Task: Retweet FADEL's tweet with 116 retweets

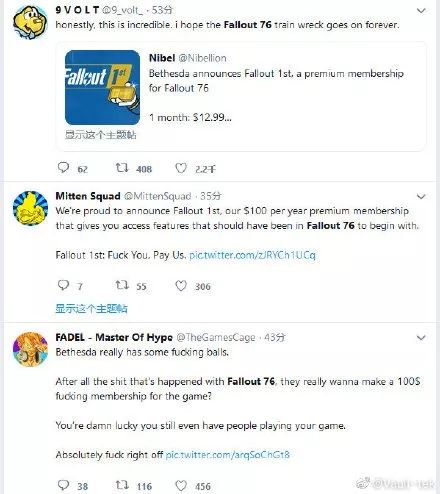Action: tap(122, 485)
